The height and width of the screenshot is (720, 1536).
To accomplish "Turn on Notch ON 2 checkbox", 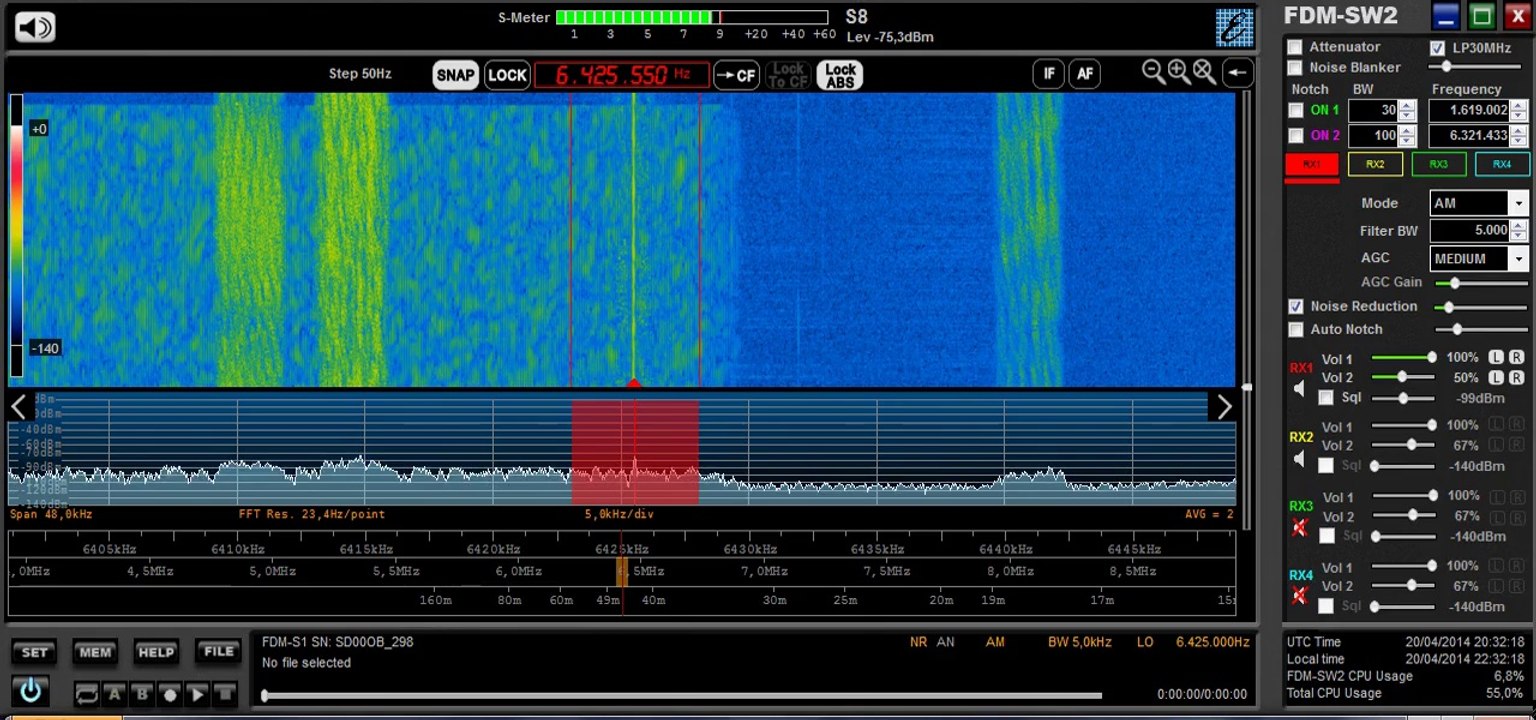I will [1296, 136].
